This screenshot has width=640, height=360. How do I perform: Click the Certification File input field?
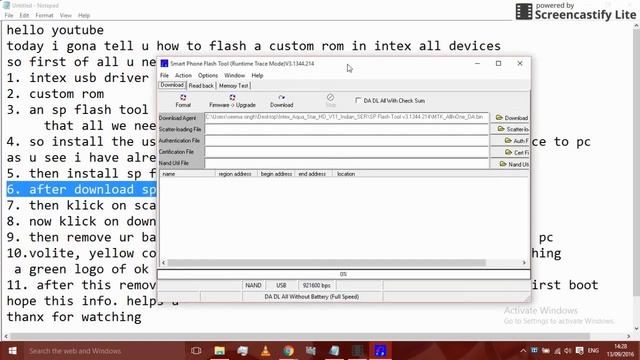346,152
